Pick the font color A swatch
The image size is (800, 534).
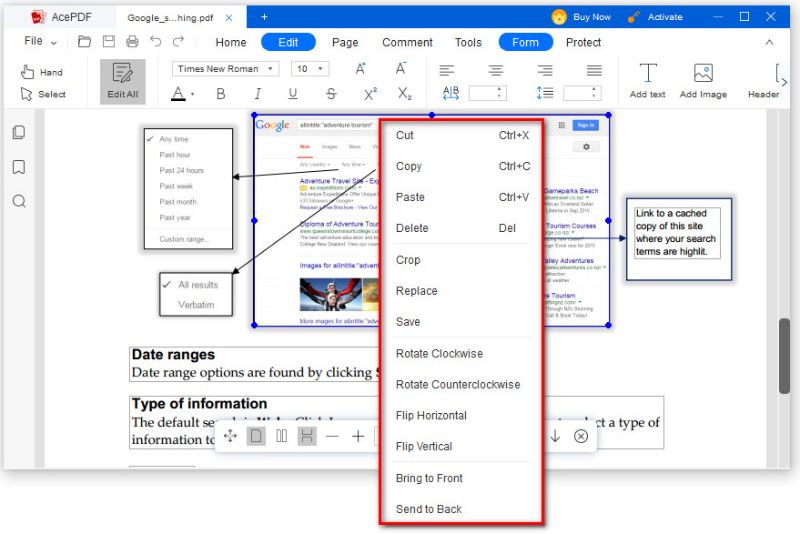pos(178,93)
